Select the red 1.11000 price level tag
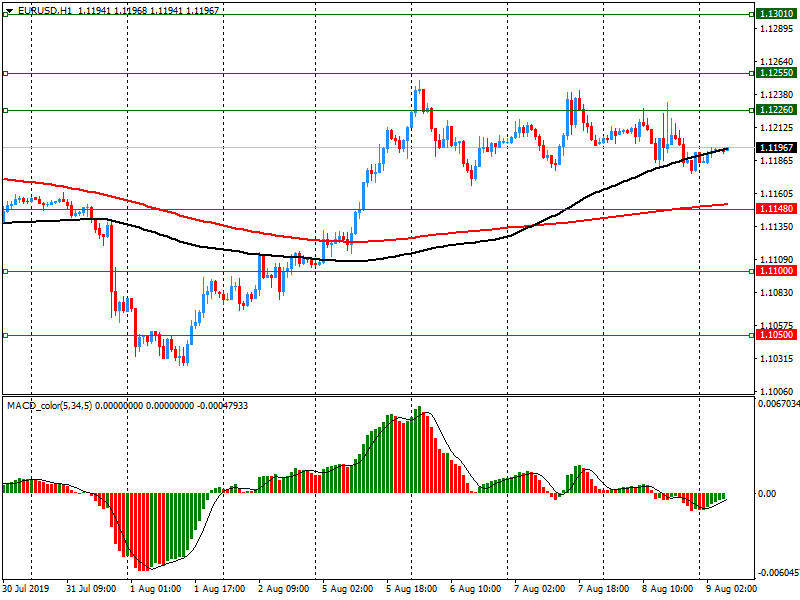 tap(777, 271)
